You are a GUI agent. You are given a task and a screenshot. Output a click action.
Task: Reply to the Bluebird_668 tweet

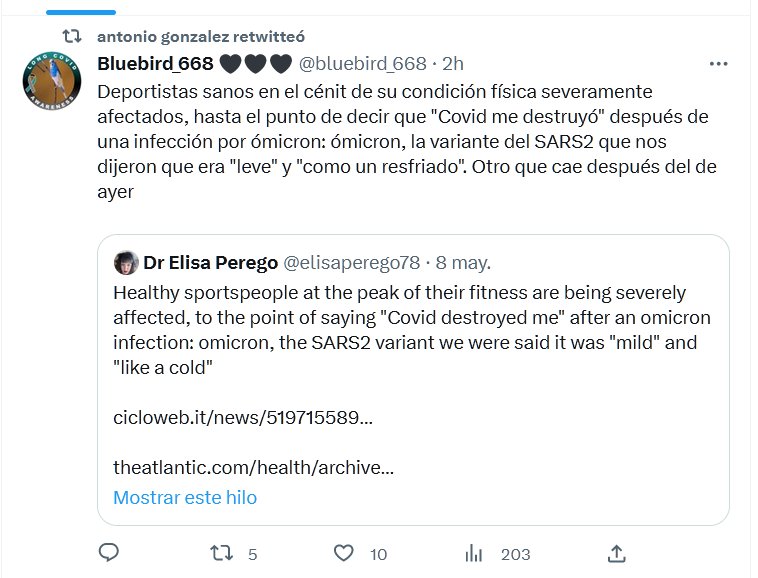(110, 553)
